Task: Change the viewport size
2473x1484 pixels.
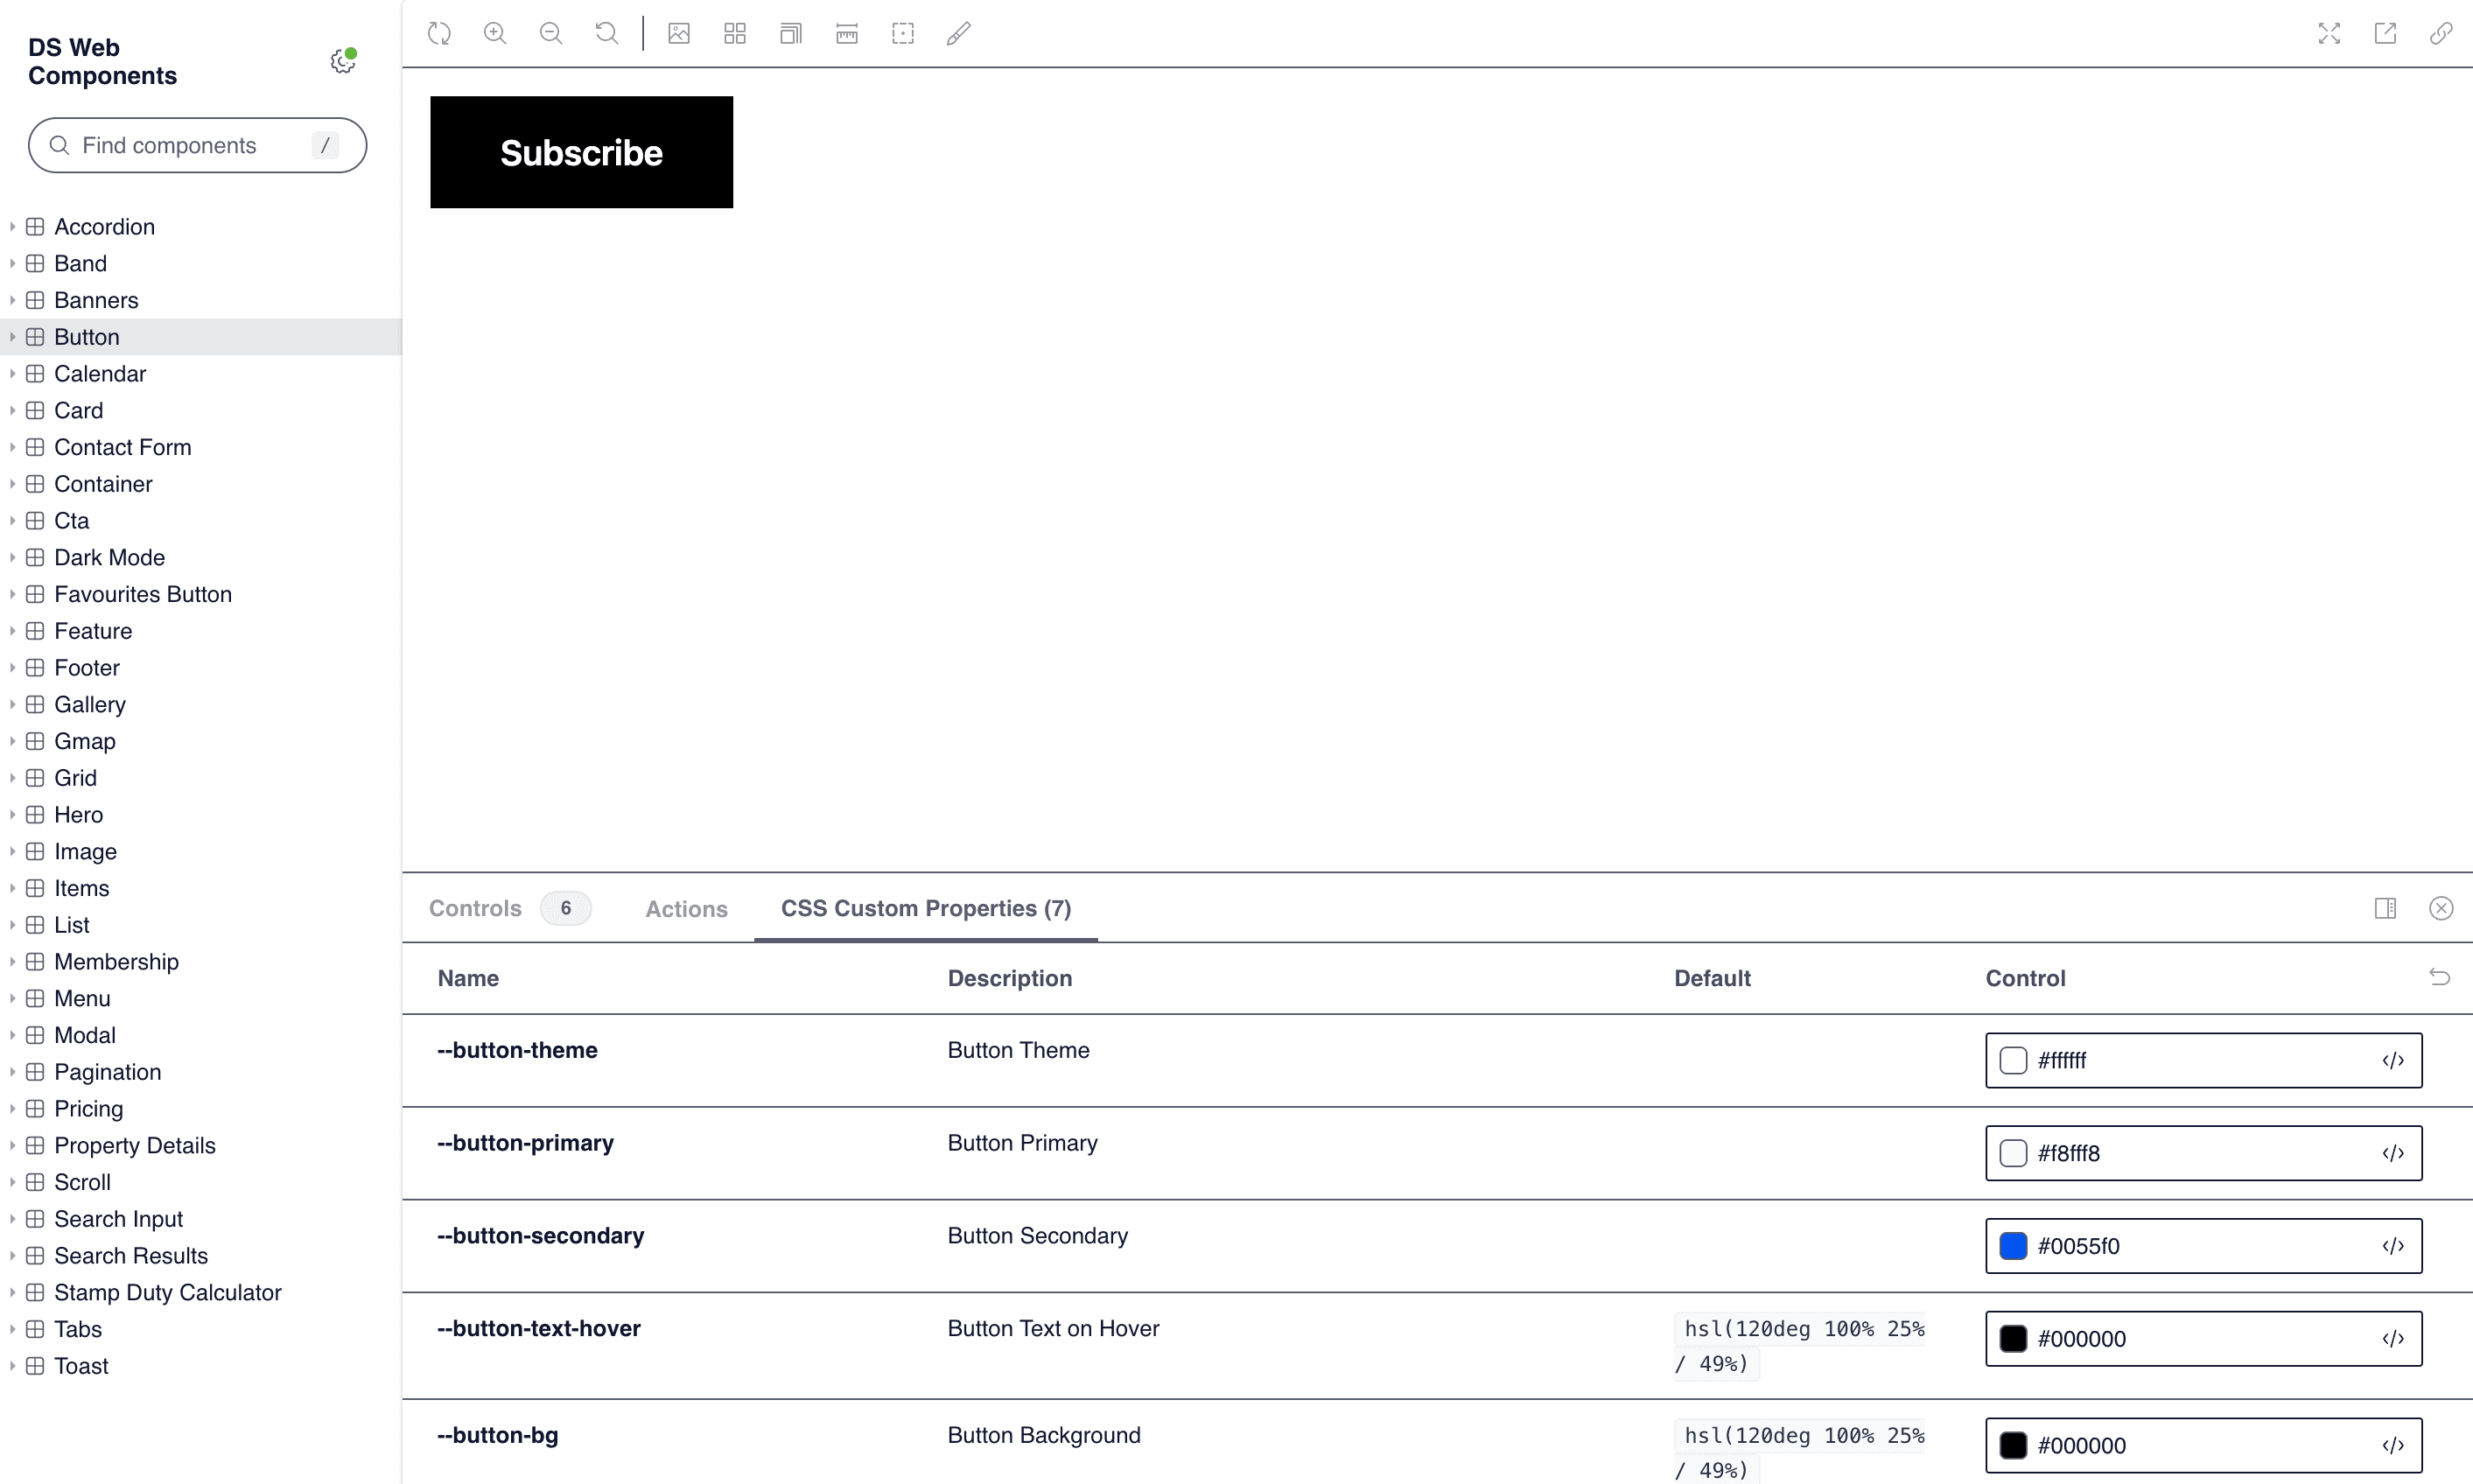Action: coord(791,33)
